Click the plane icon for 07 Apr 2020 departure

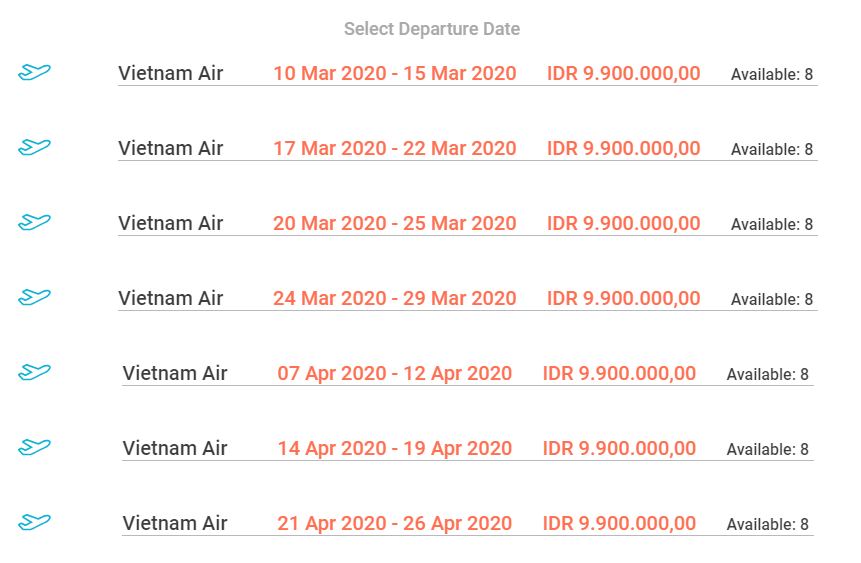tap(34, 372)
